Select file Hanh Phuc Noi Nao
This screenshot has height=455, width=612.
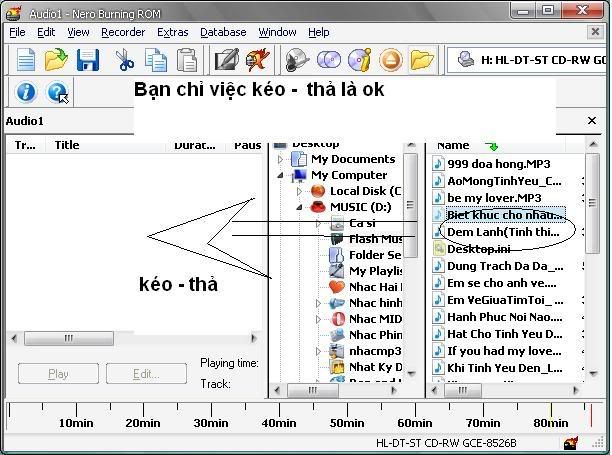[505, 317]
